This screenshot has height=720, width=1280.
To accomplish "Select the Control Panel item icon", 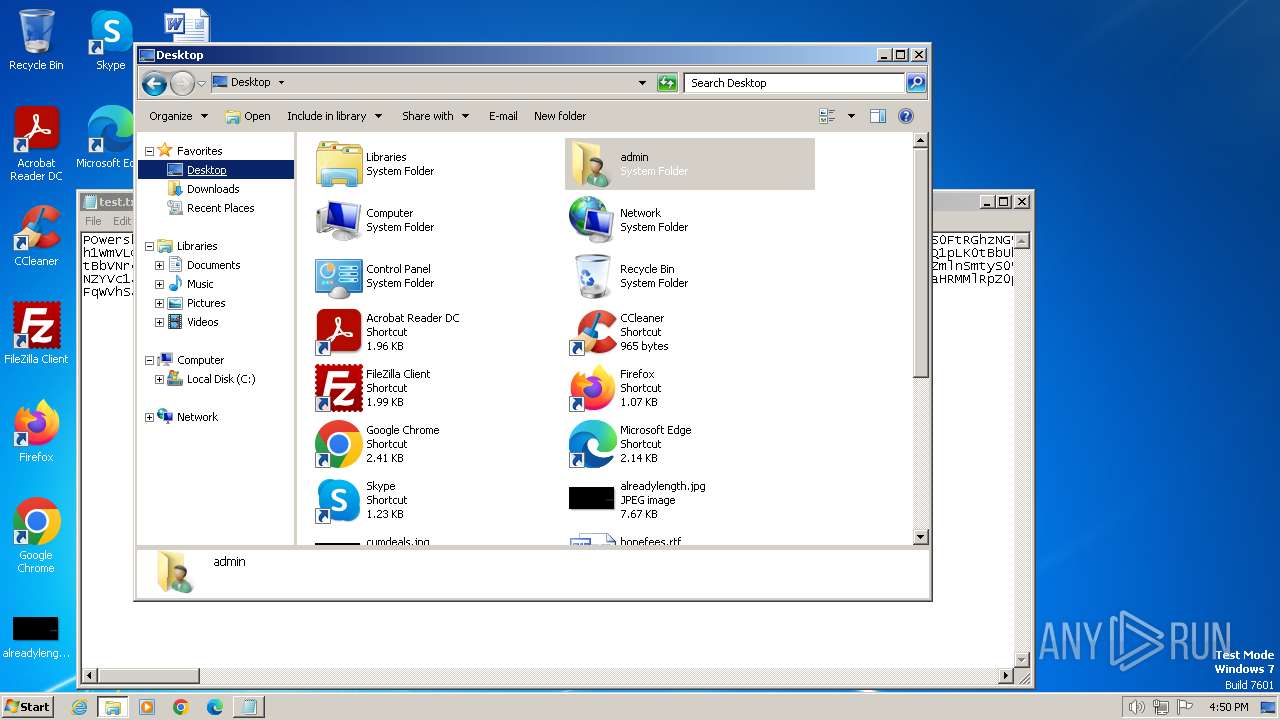I will coord(339,276).
